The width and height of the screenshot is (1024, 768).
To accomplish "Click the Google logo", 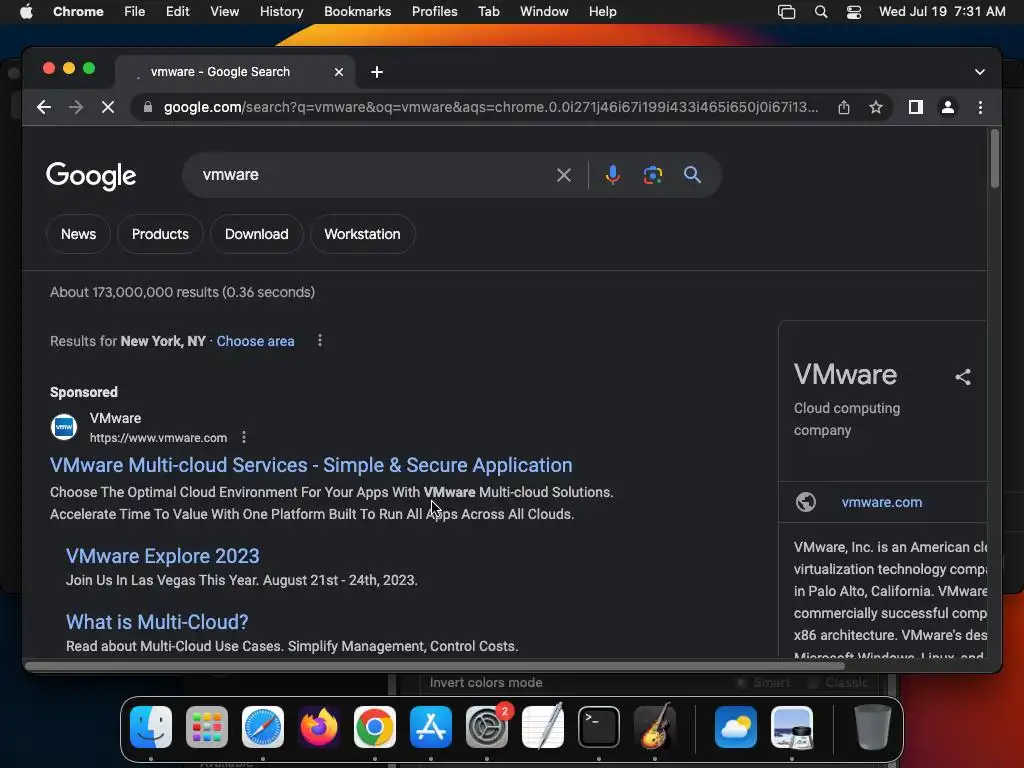I will coord(91,176).
